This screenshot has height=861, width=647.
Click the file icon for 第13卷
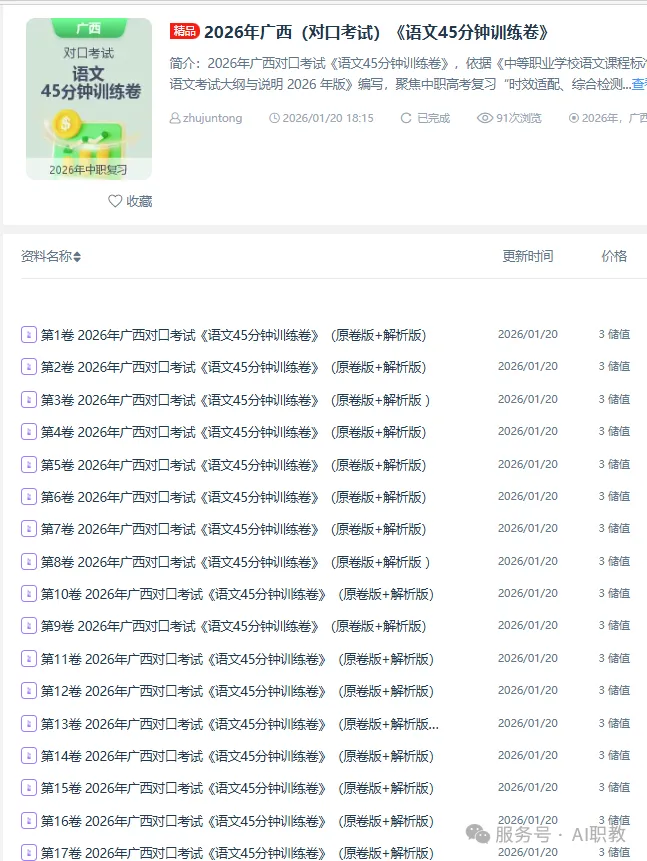29,723
